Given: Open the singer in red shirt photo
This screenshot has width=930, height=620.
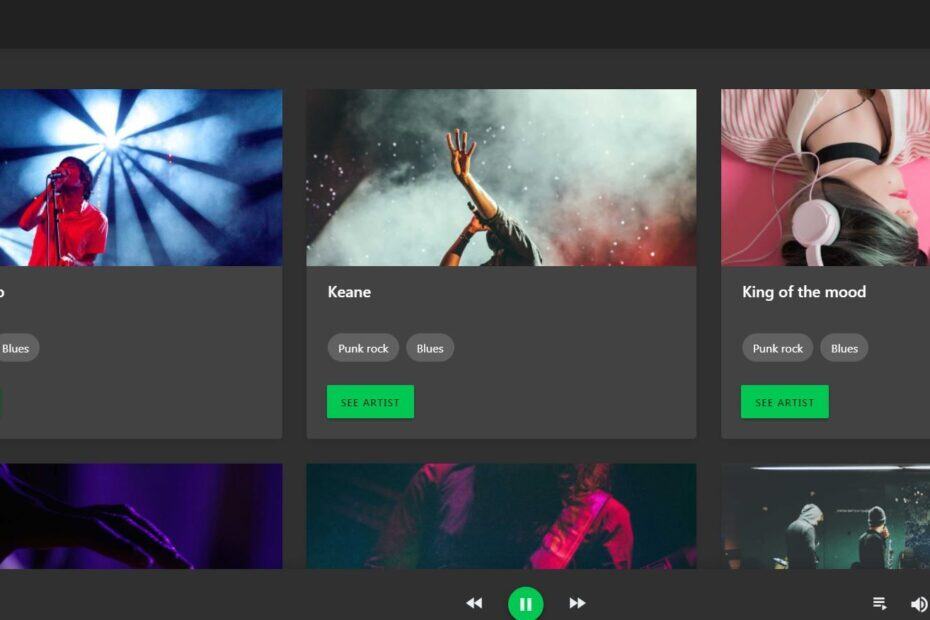Looking at the screenshot, I should [x=141, y=177].
